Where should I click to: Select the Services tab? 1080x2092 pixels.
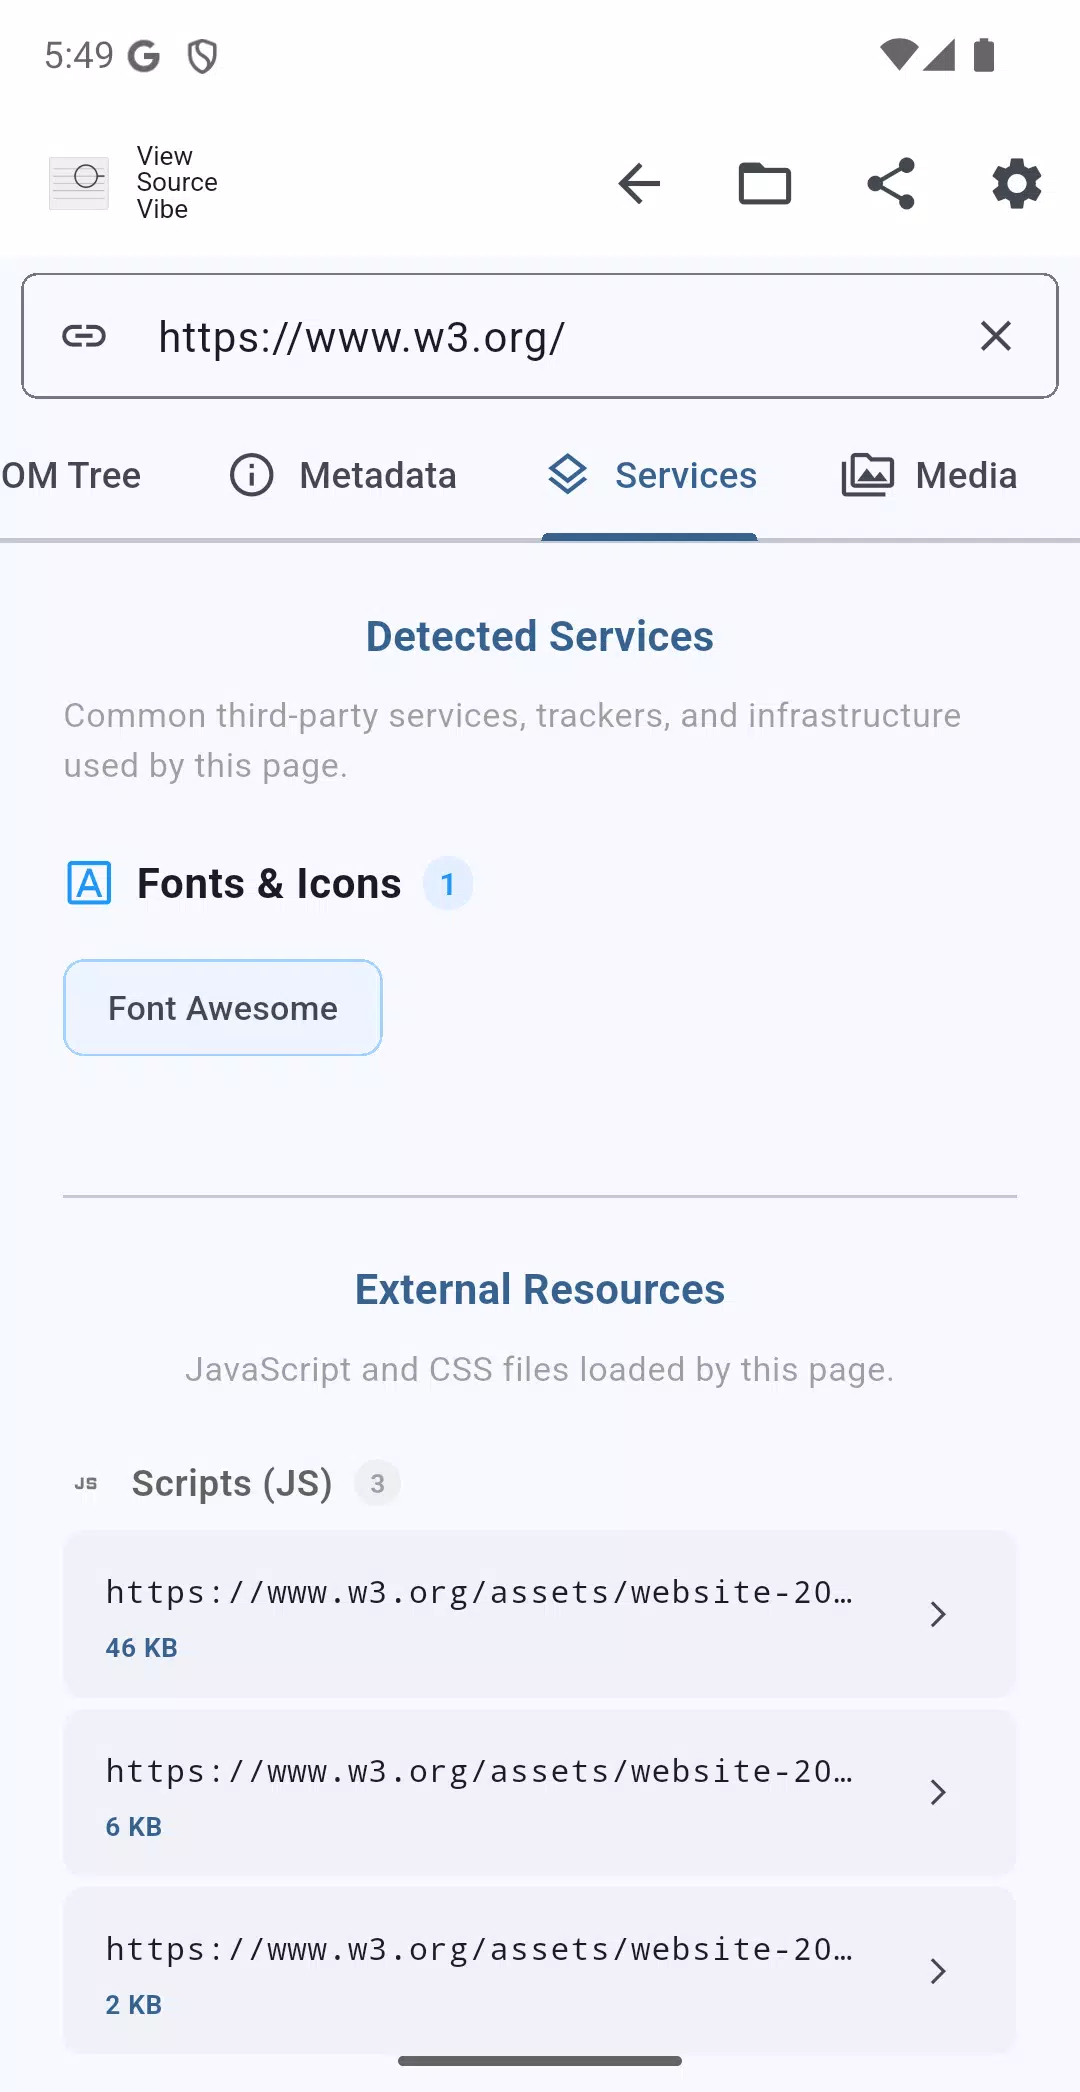(650, 475)
